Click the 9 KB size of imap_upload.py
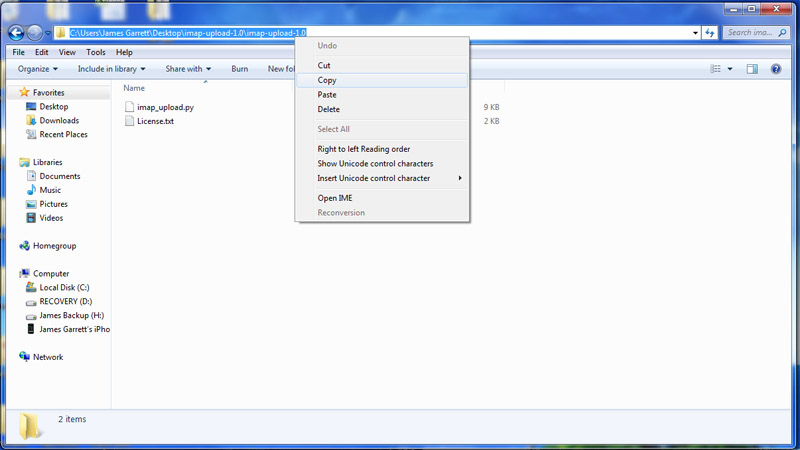Viewport: 800px width, 450px height. click(491, 107)
